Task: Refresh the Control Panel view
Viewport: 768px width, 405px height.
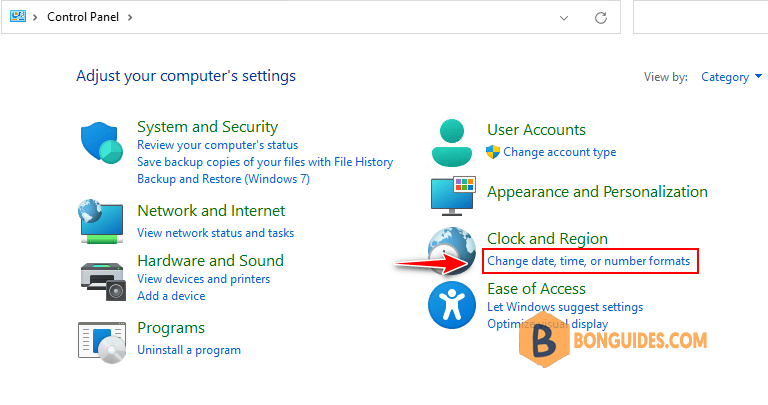Action: coord(601,18)
